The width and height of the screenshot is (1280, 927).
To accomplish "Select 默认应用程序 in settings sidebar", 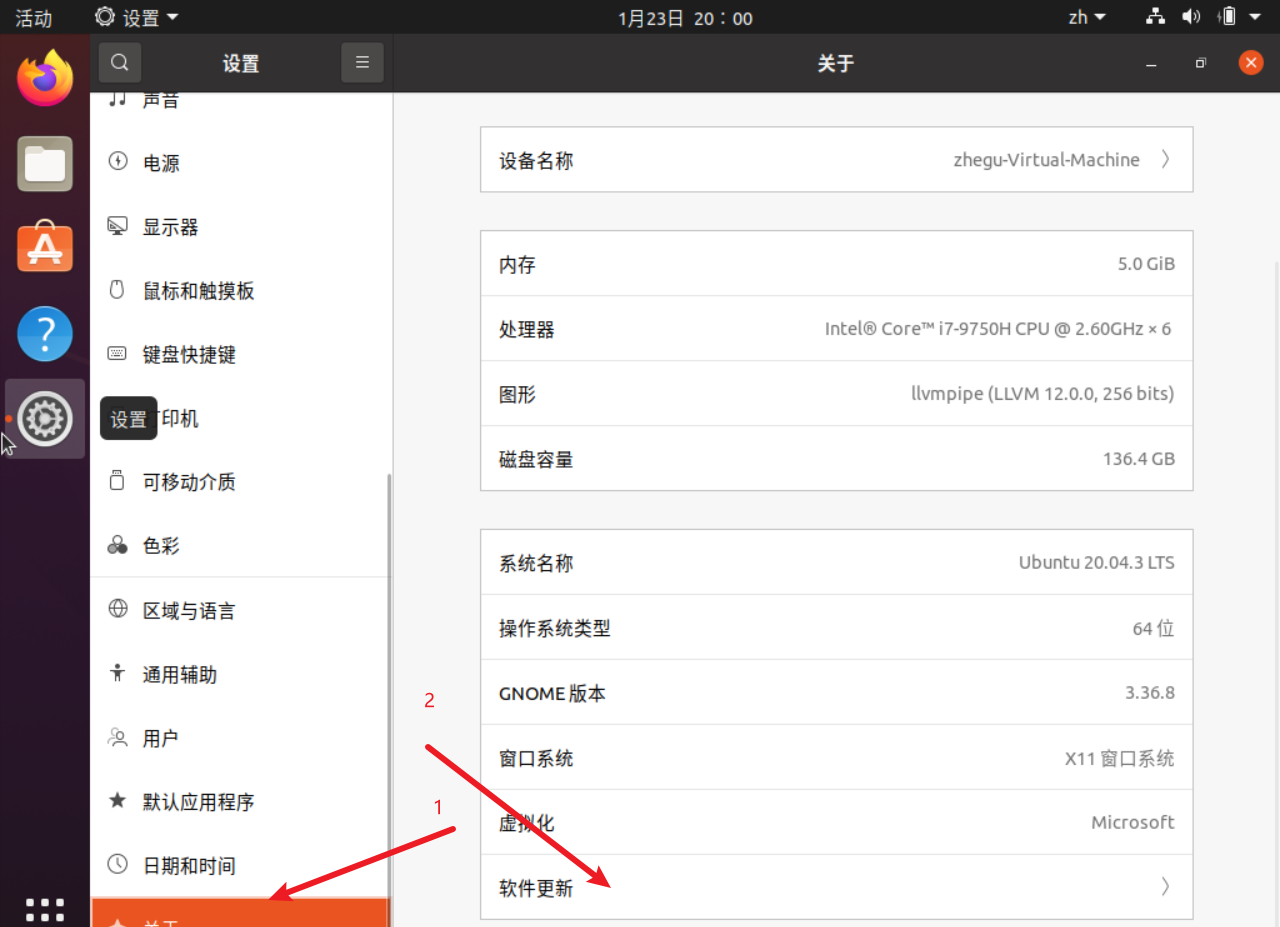I will [x=240, y=801].
